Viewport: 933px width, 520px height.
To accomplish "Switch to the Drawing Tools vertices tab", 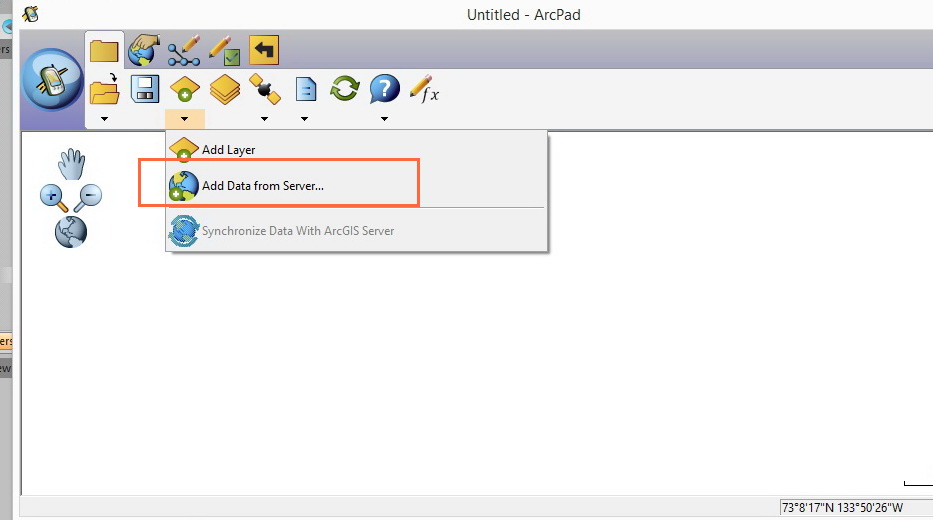I will (183, 51).
